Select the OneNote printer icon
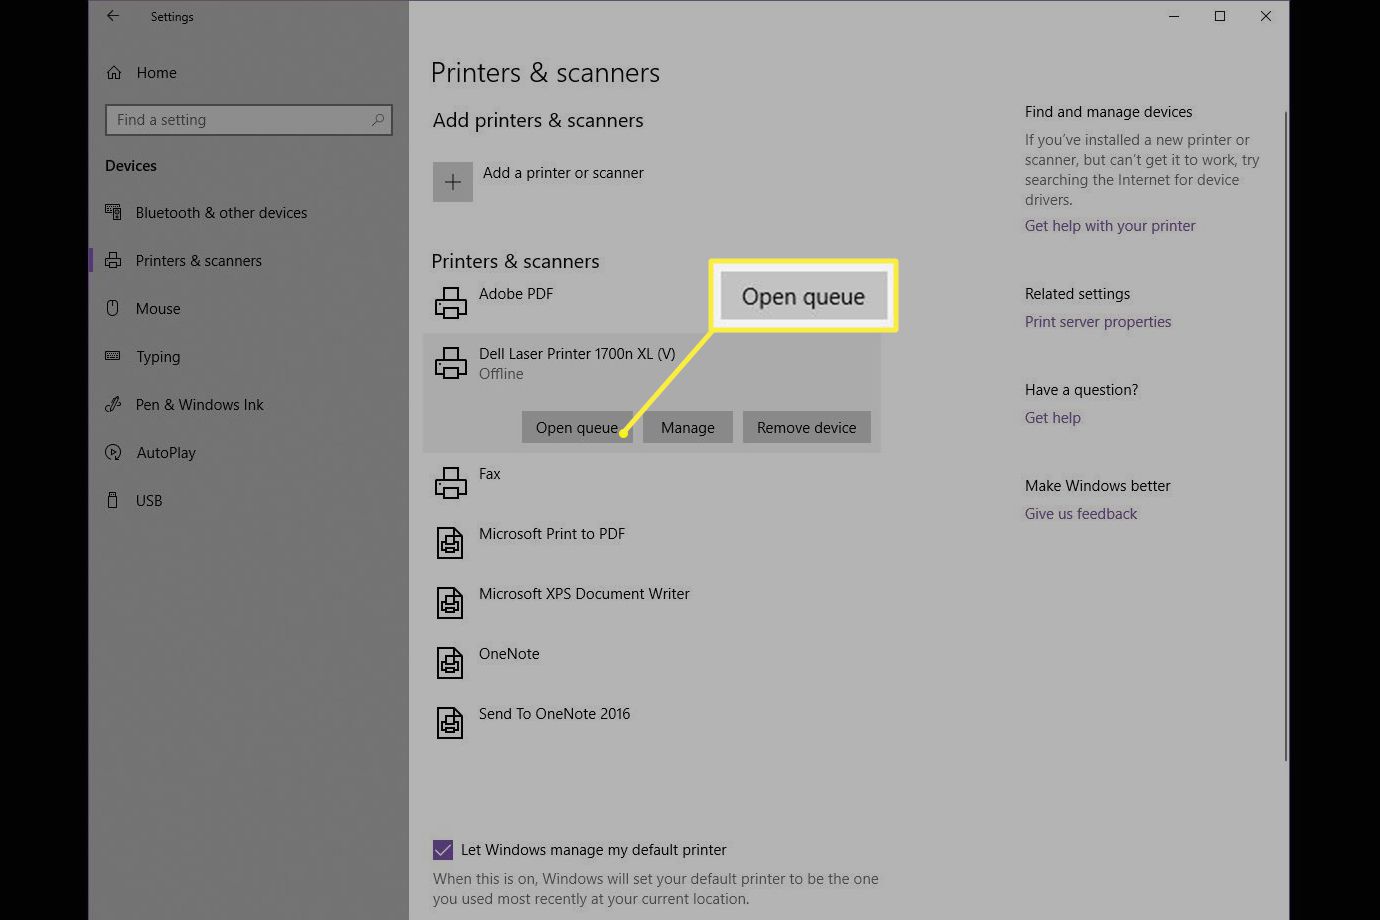Image resolution: width=1380 pixels, height=920 pixels. pyautogui.click(x=449, y=662)
